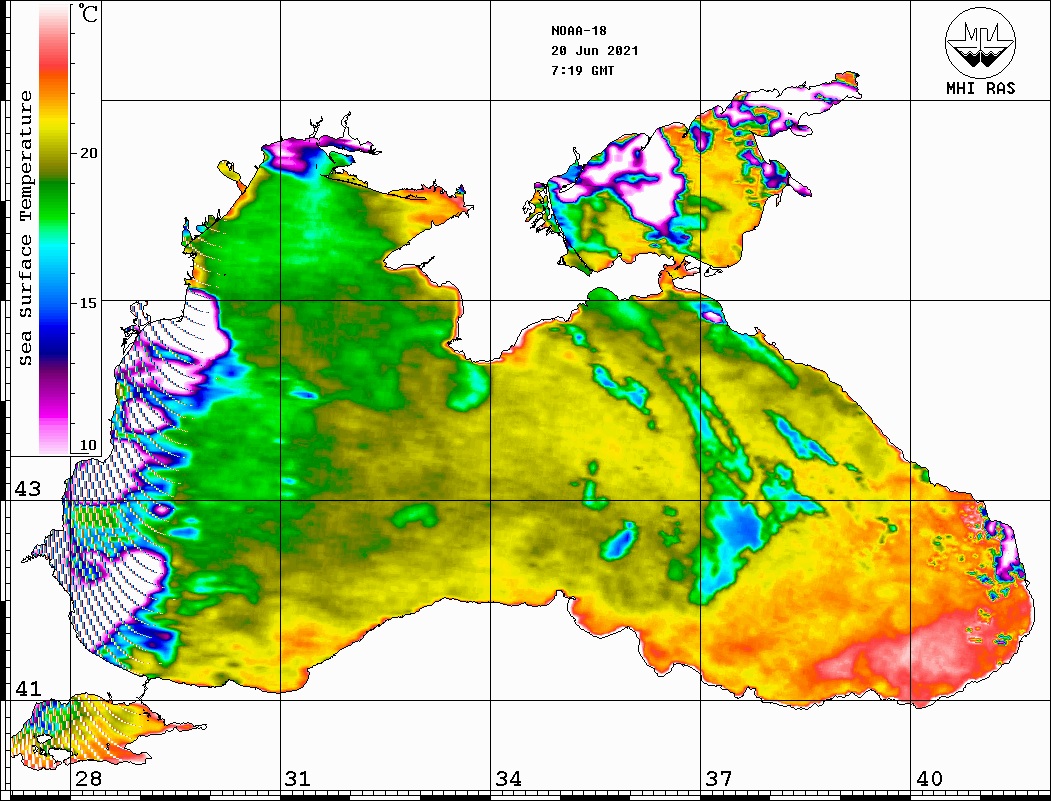The image size is (1051, 801).
Task: Click latitude label 43
Action: (x=28, y=489)
